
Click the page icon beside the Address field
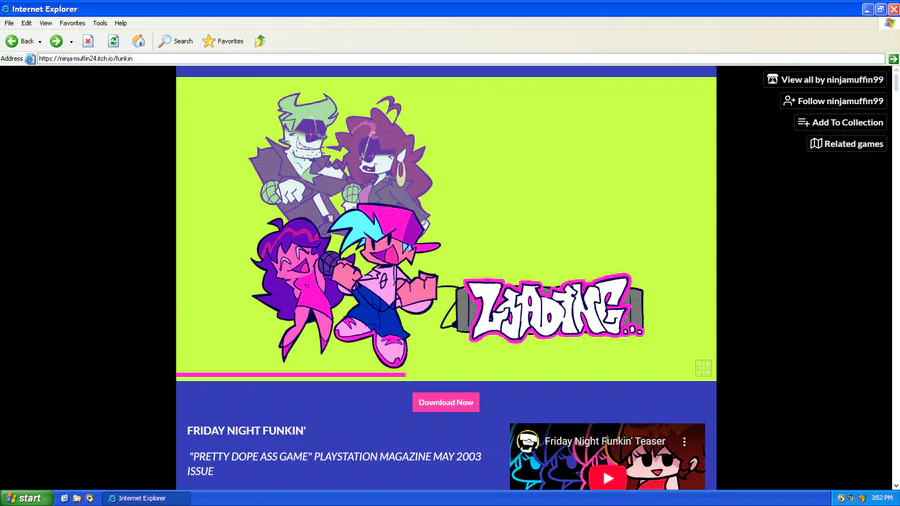click(x=30, y=59)
